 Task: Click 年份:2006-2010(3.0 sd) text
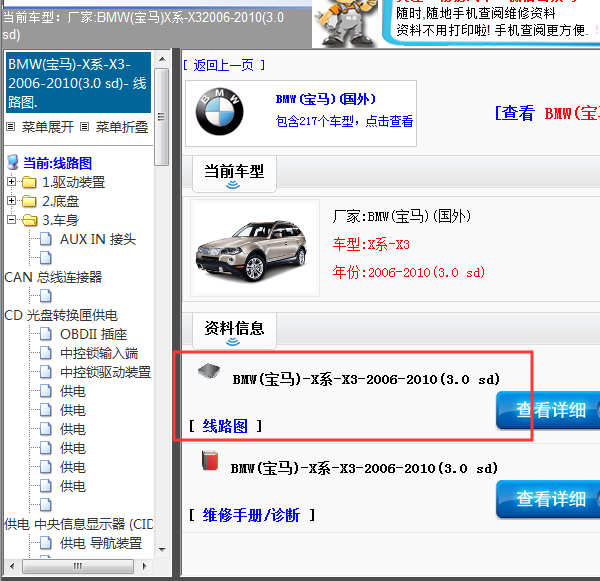409,273
